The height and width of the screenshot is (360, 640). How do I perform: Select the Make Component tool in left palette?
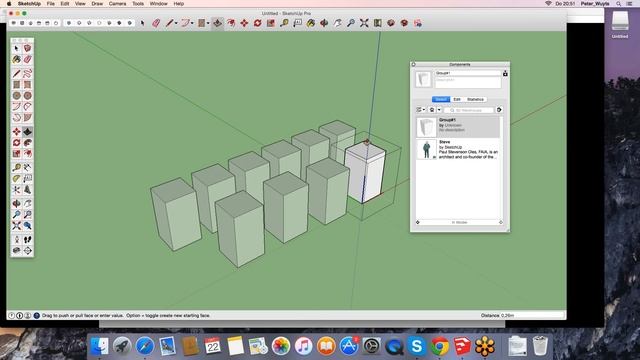point(27,48)
